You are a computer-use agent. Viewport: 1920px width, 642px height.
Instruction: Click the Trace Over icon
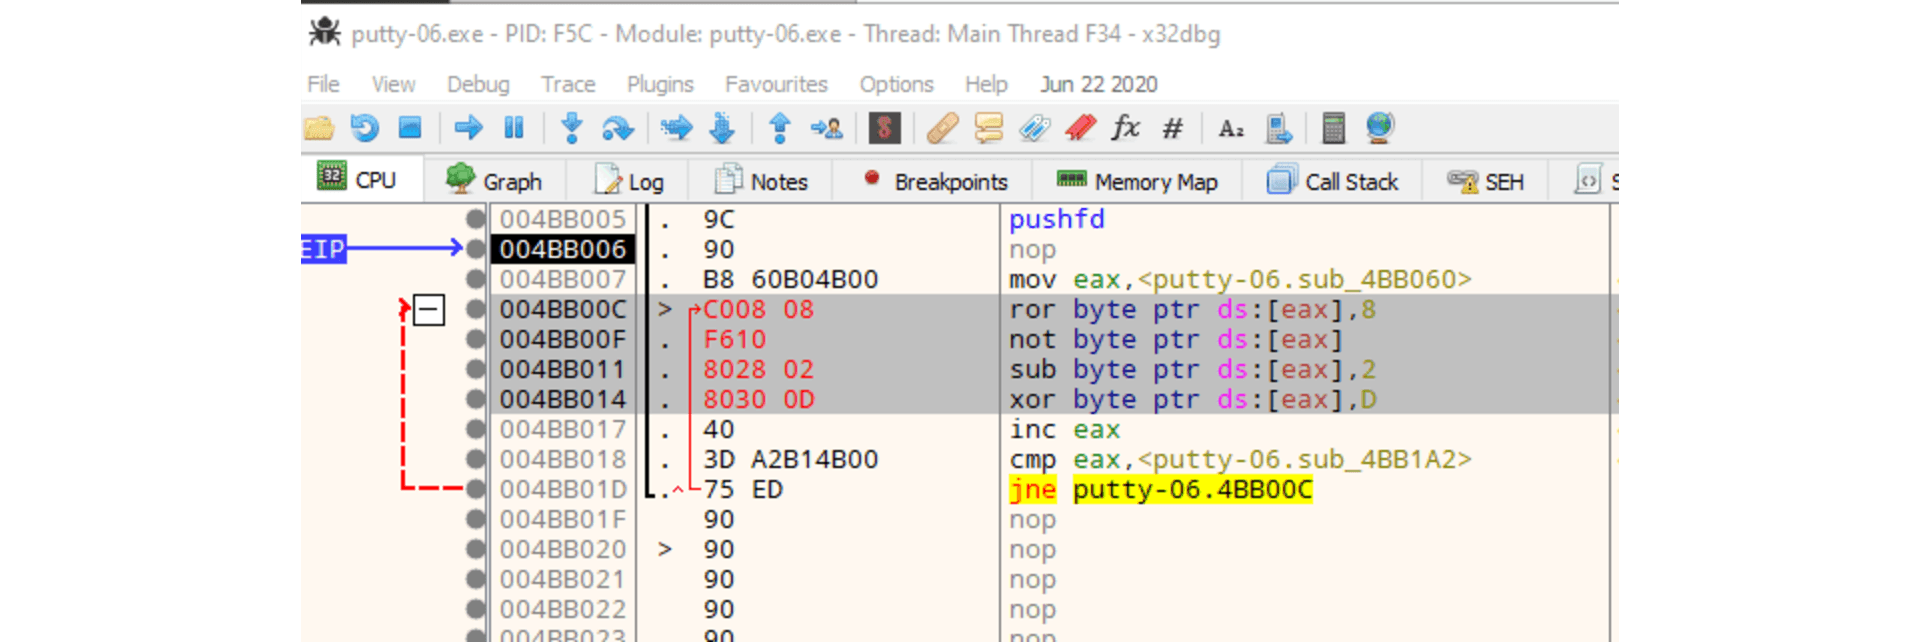point(722,128)
